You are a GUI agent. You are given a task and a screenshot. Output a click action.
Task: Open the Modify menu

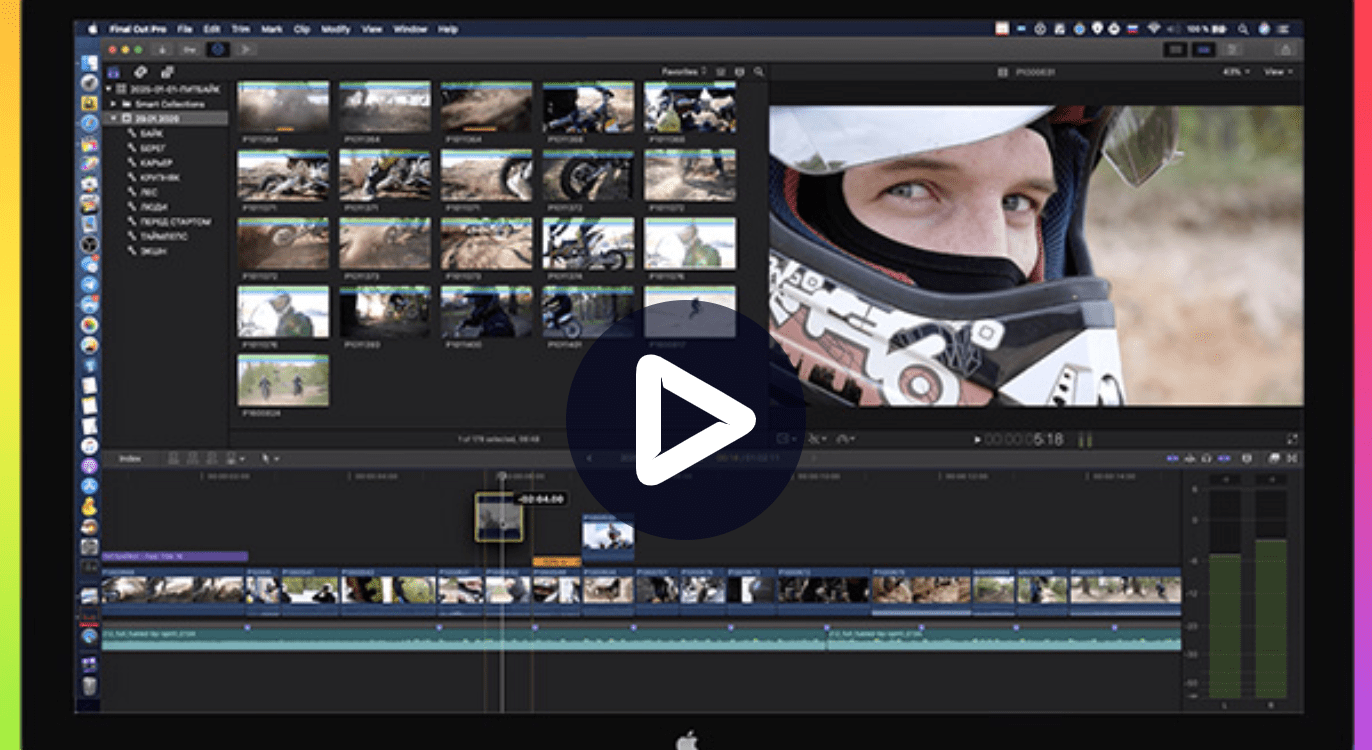pyautogui.click(x=336, y=29)
